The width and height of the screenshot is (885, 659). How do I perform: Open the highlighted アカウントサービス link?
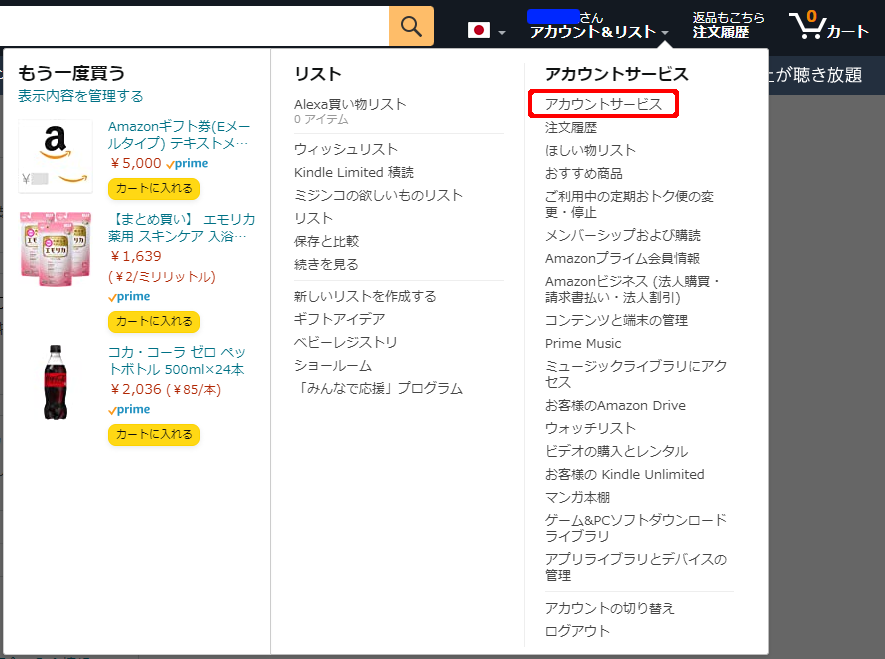603,104
